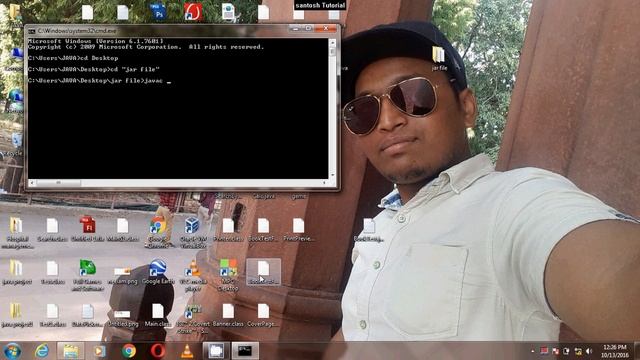Click the javac prompt line in cmd
The width and height of the screenshot is (640, 360).
click(99, 81)
